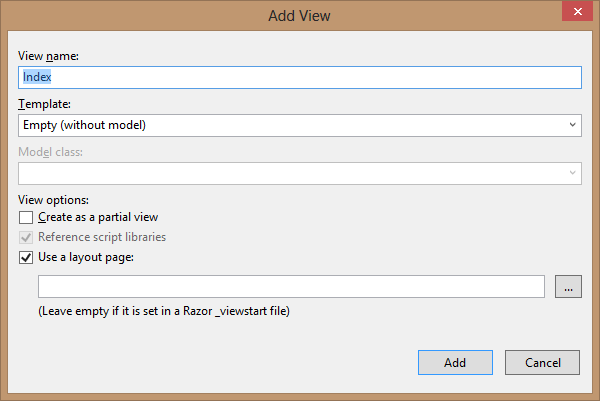601x401 pixels.
Task: Click the Add button
Action: [455, 362]
